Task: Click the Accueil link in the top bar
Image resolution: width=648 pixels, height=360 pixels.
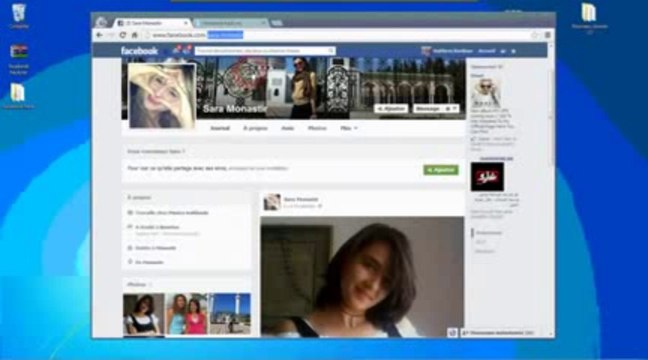Action: (487, 51)
